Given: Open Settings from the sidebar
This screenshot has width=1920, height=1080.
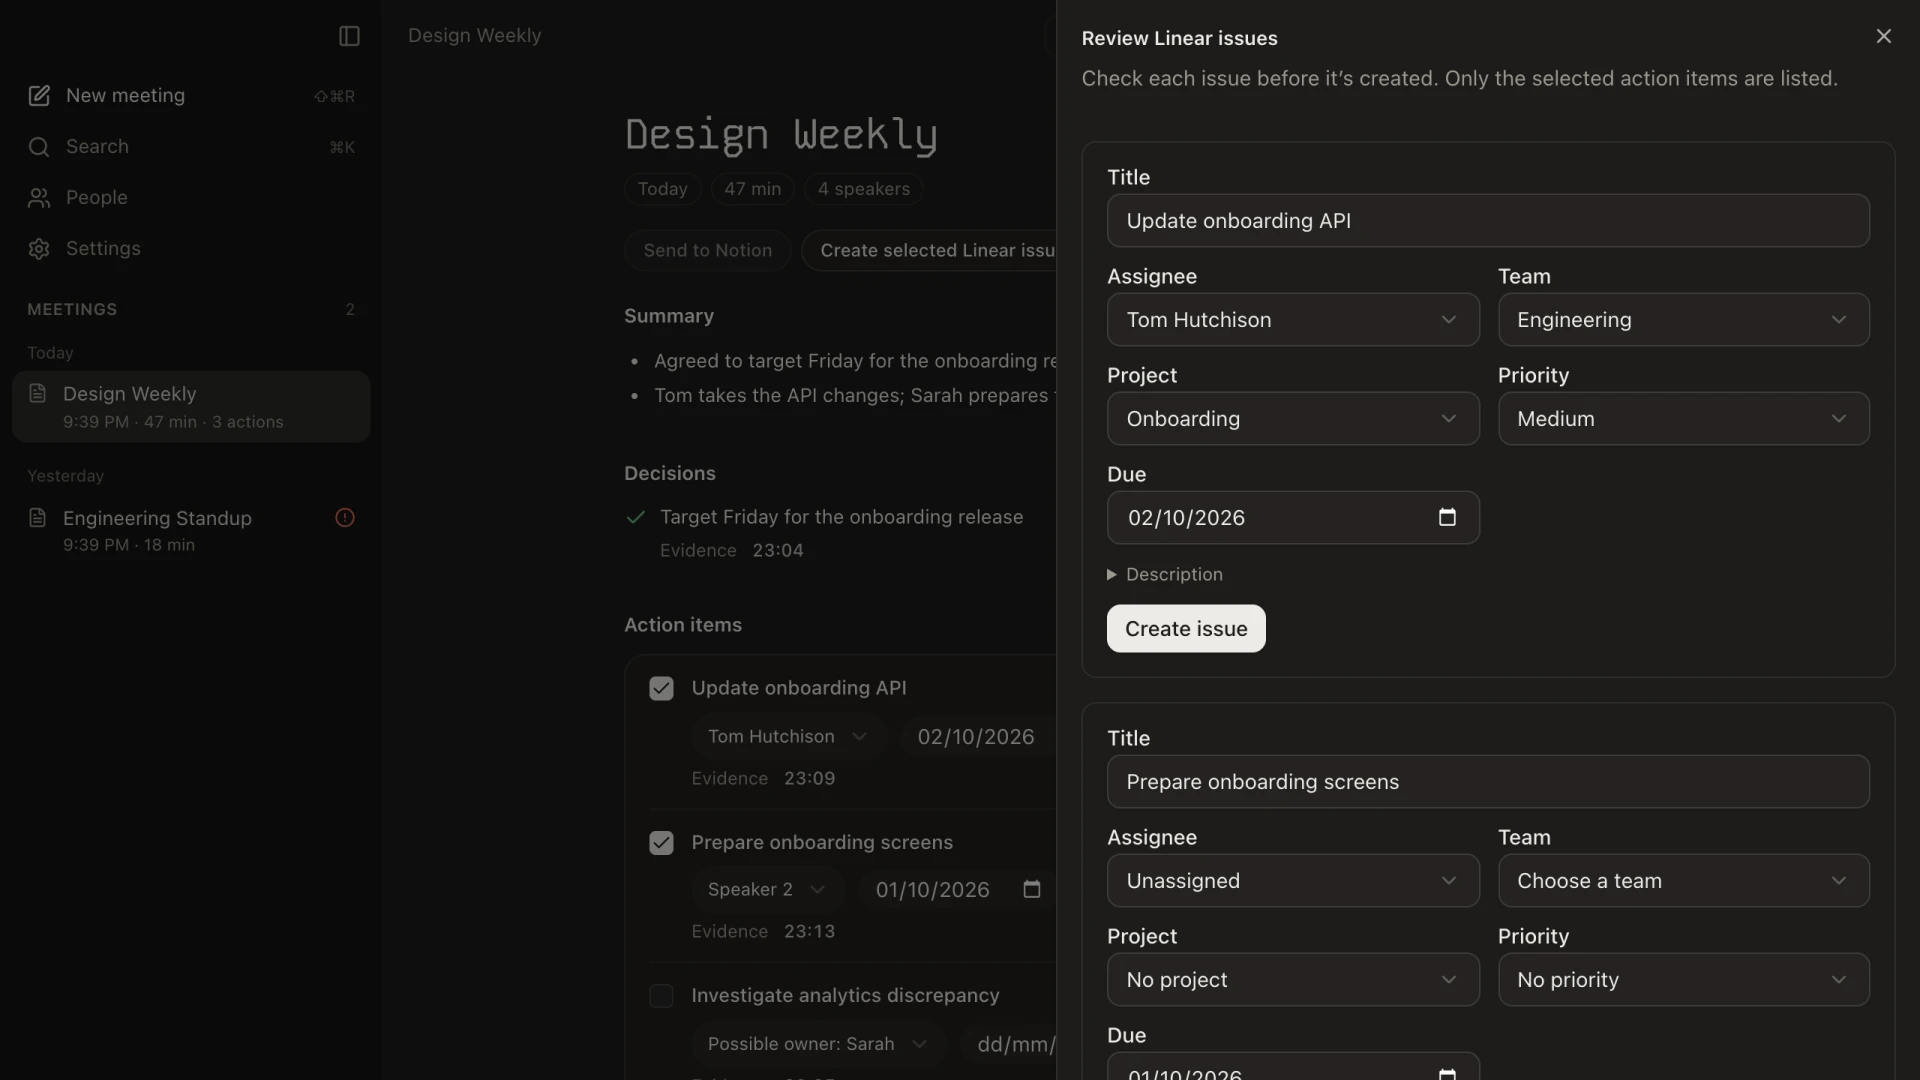Looking at the screenshot, I should pos(190,249).
